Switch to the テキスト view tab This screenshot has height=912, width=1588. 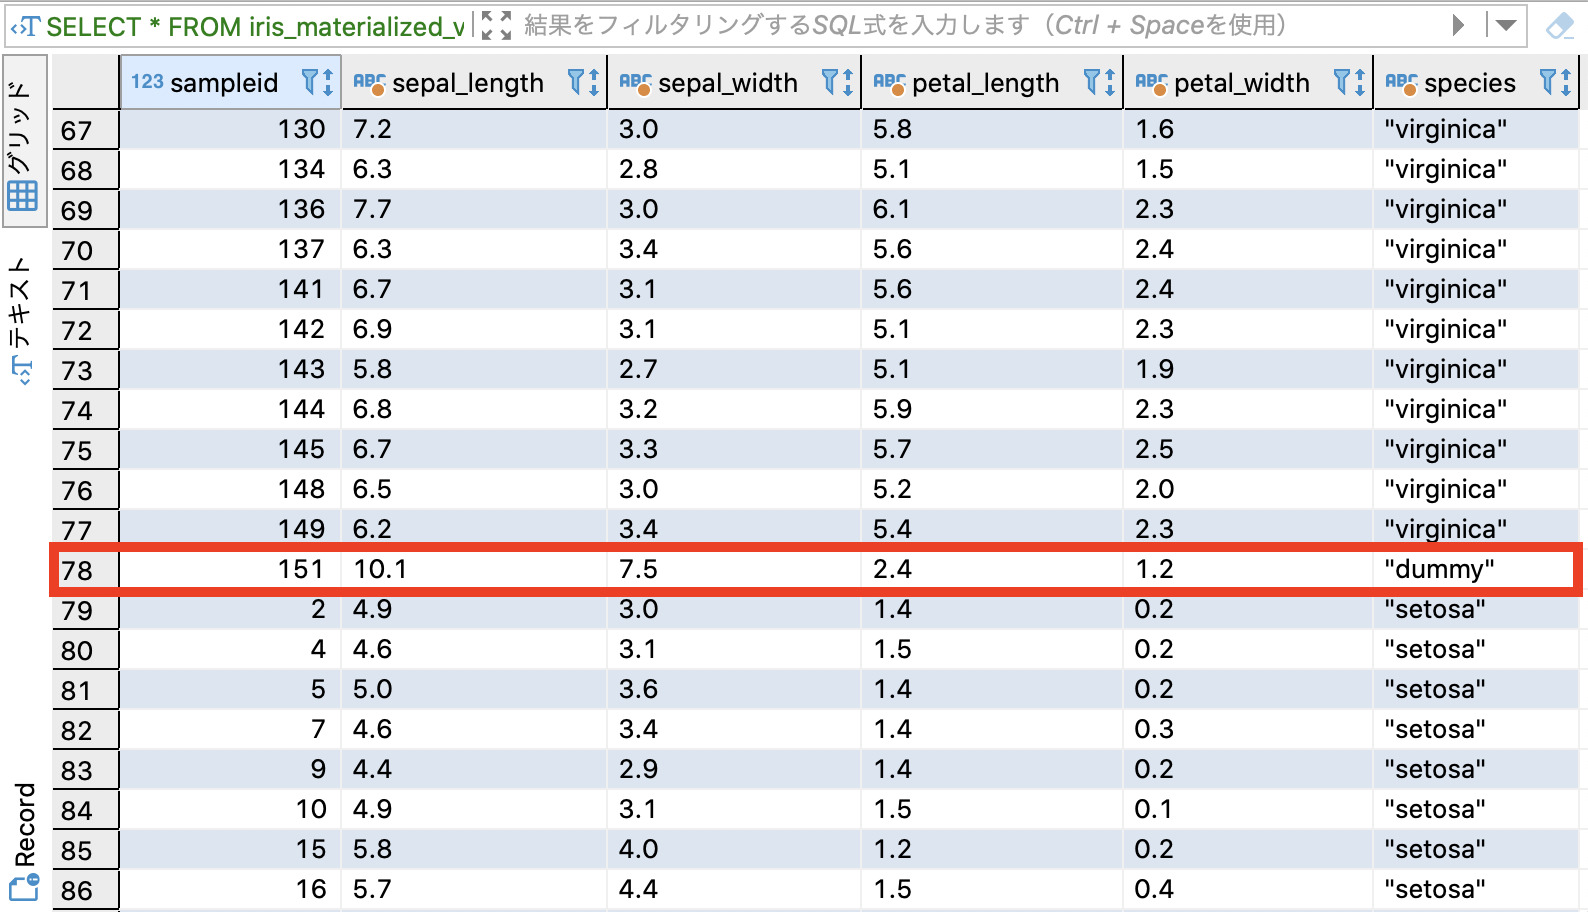[22, 320]
